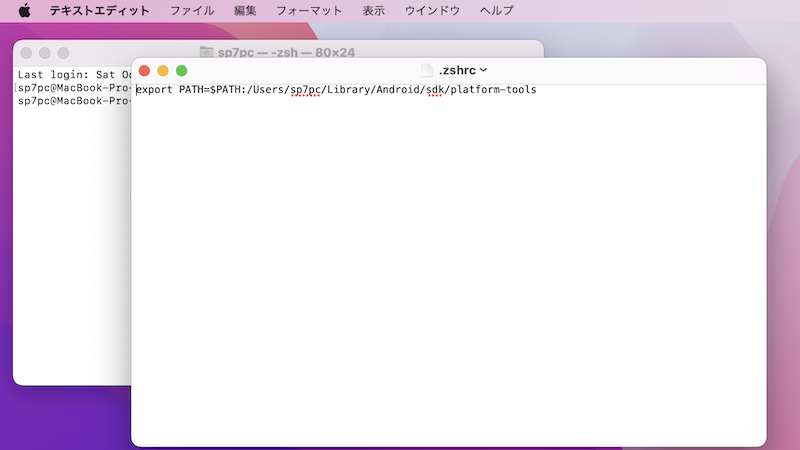
Task: Open the Apple menu
Action: point(25,11)
